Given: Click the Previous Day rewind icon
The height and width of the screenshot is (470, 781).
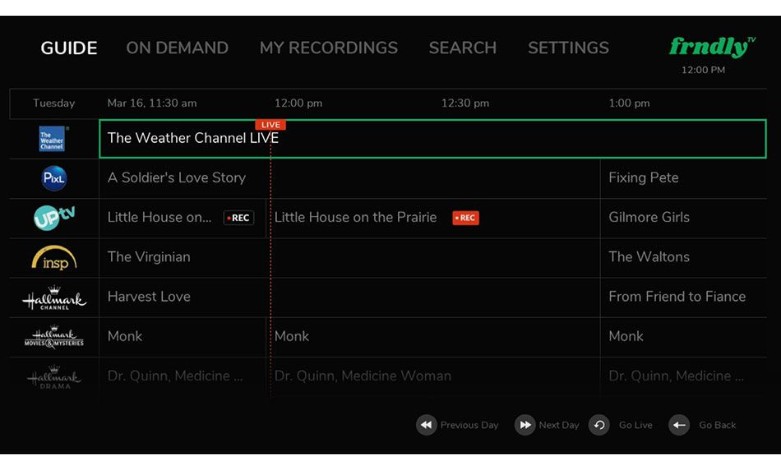Looking at the screenshot, I should pyautogui.click(x=426, y=425).
